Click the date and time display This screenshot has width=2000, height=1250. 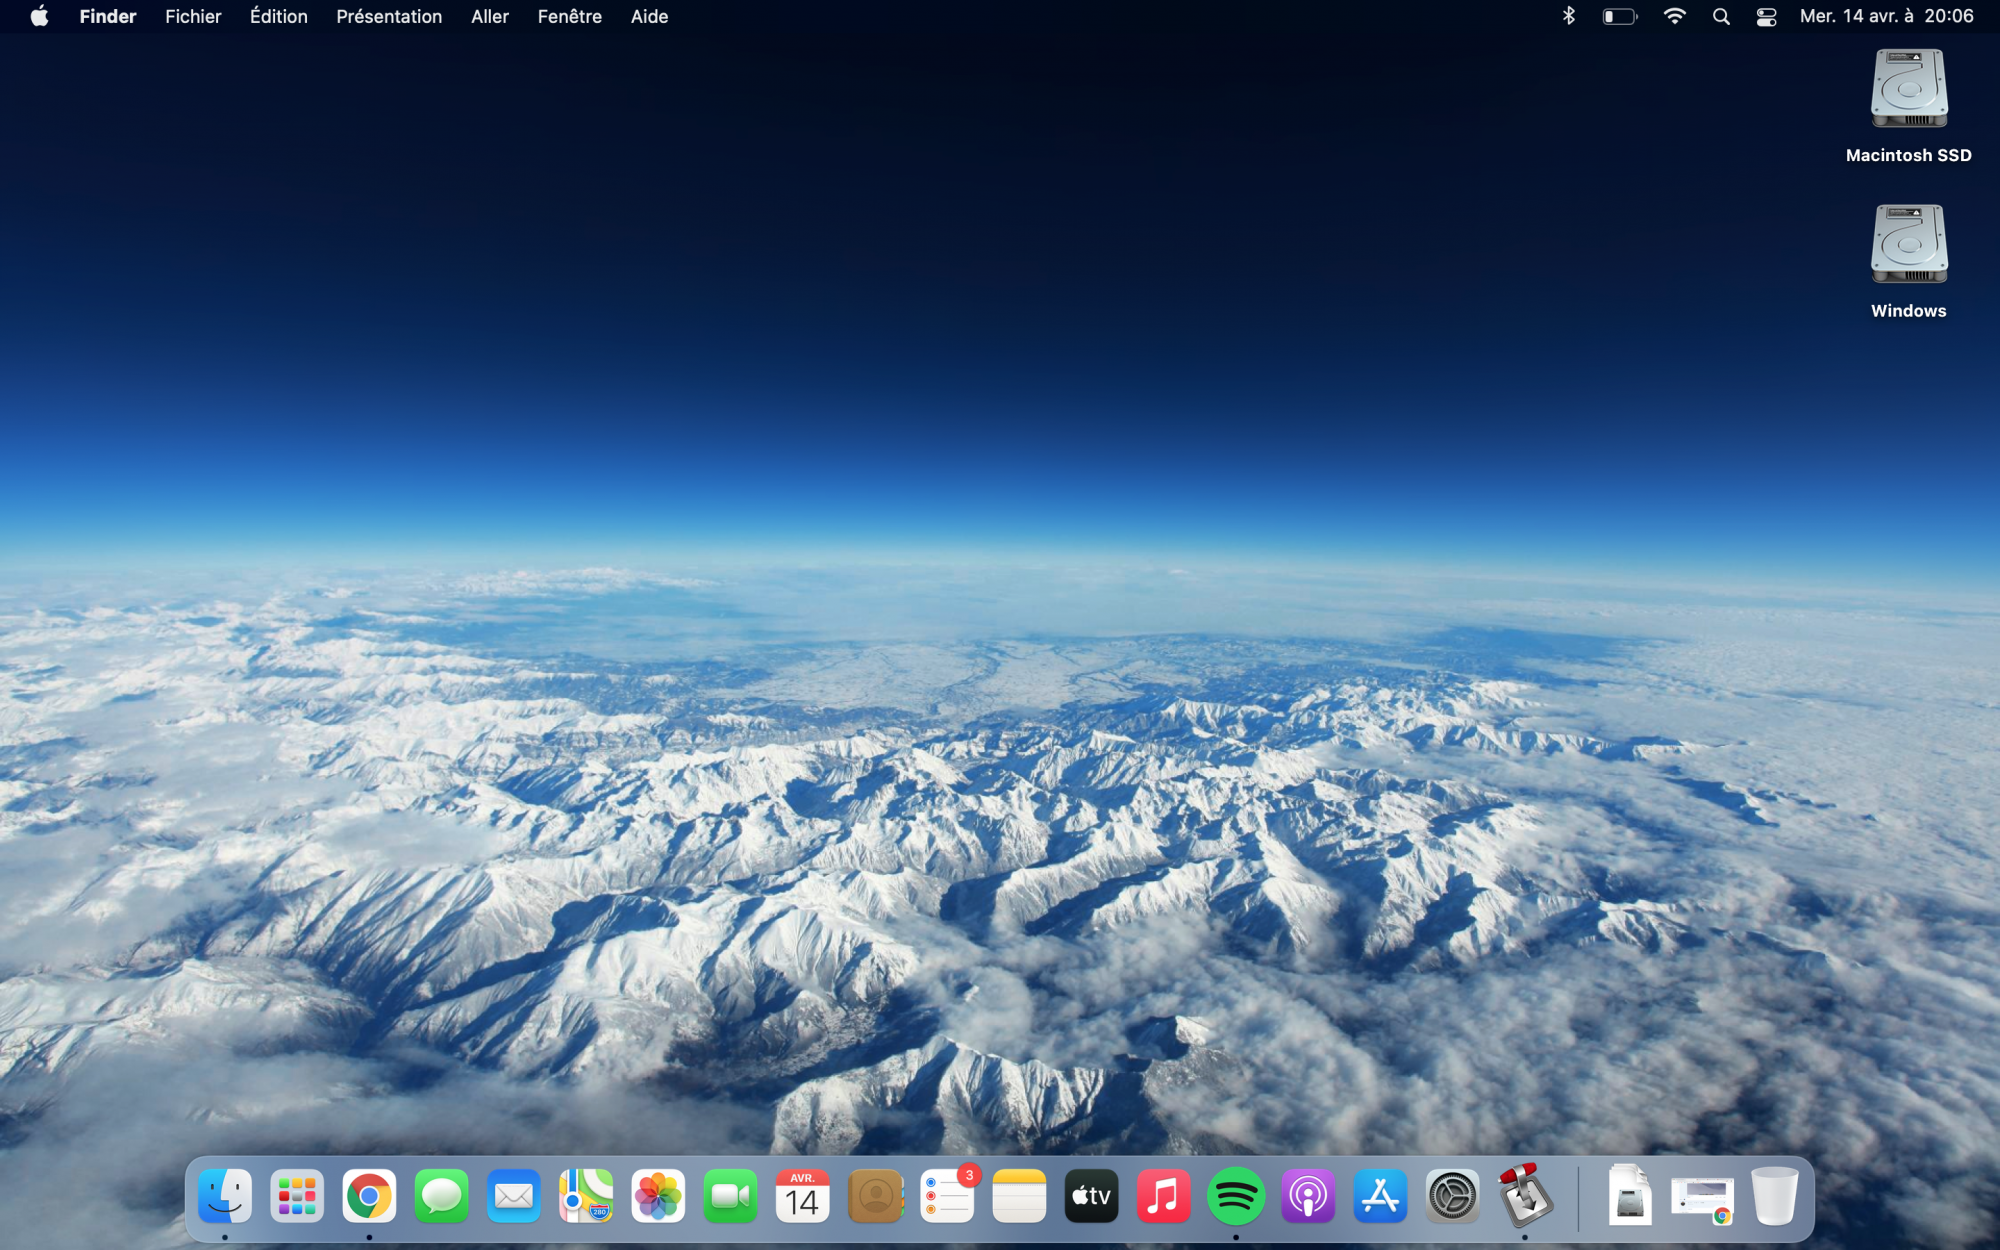click(1886, 17)
